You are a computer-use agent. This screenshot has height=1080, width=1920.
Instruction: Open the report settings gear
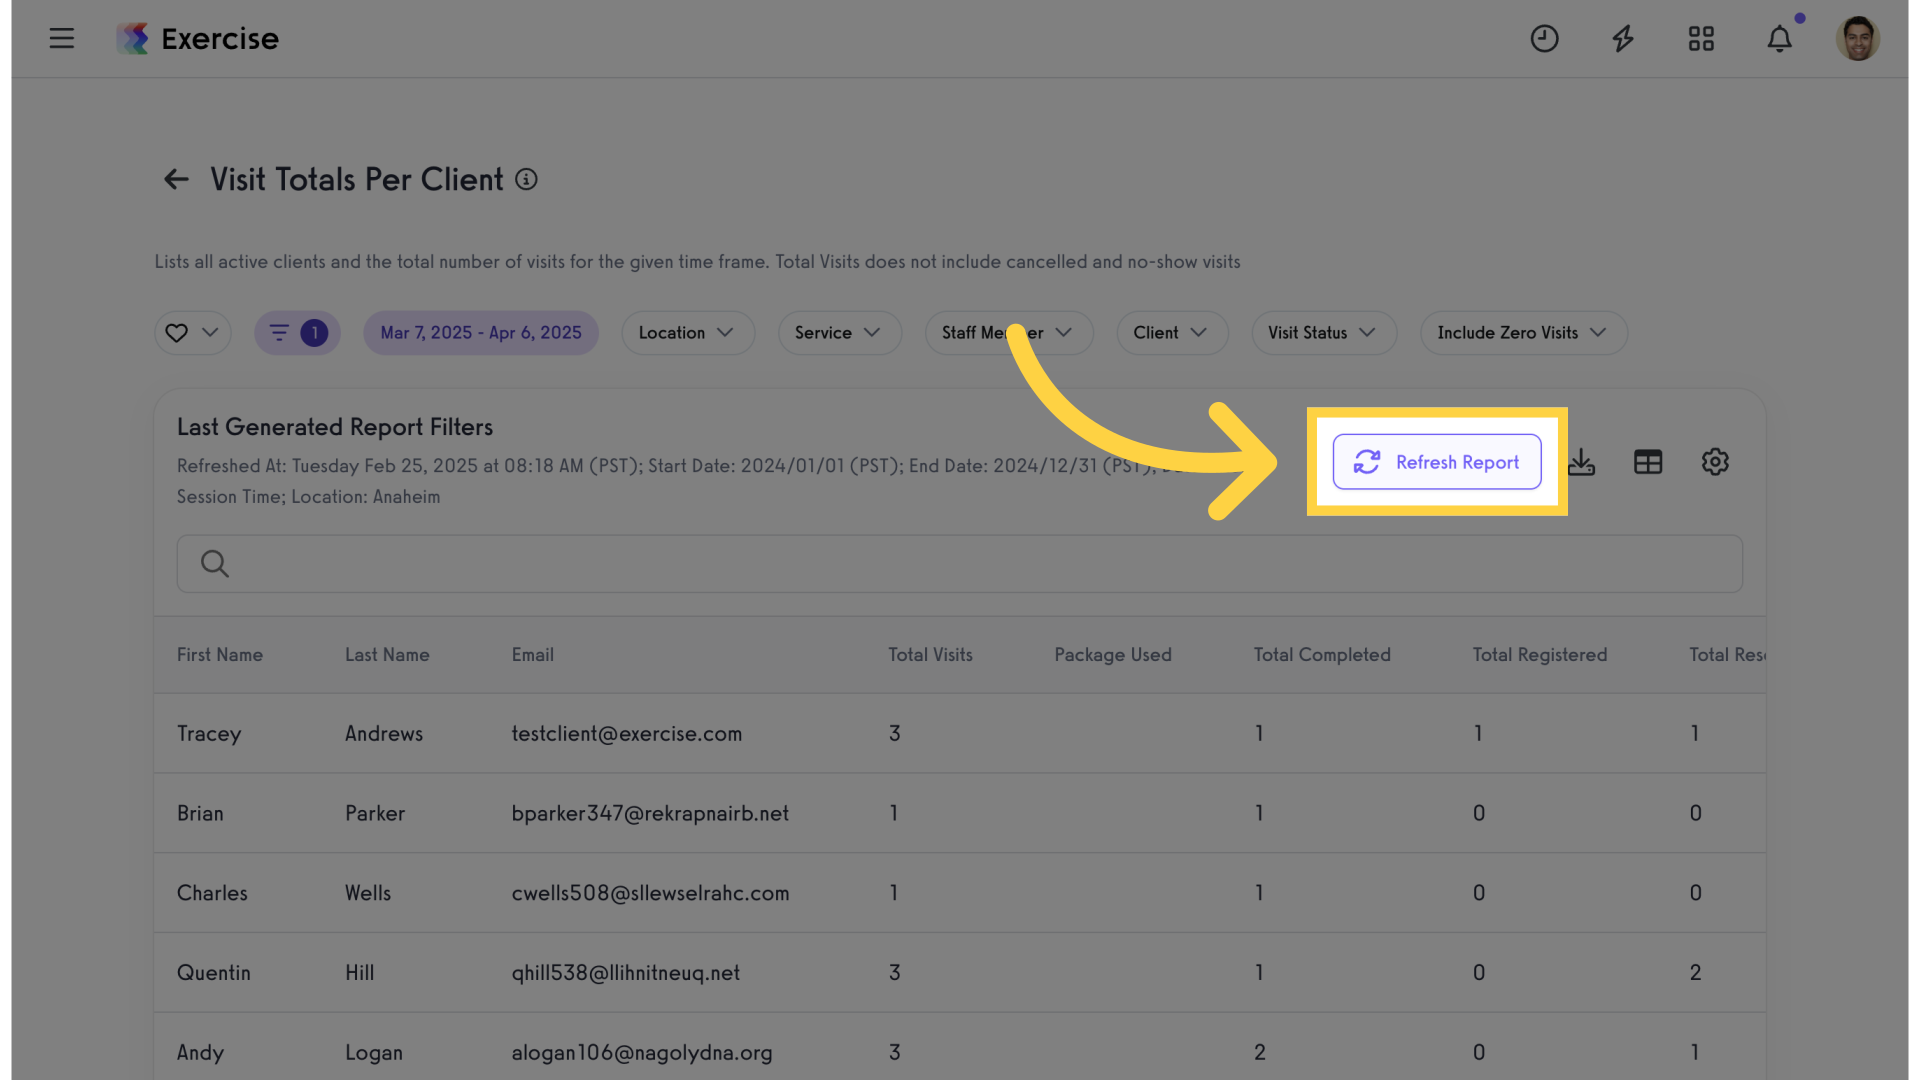point(1715,461)
